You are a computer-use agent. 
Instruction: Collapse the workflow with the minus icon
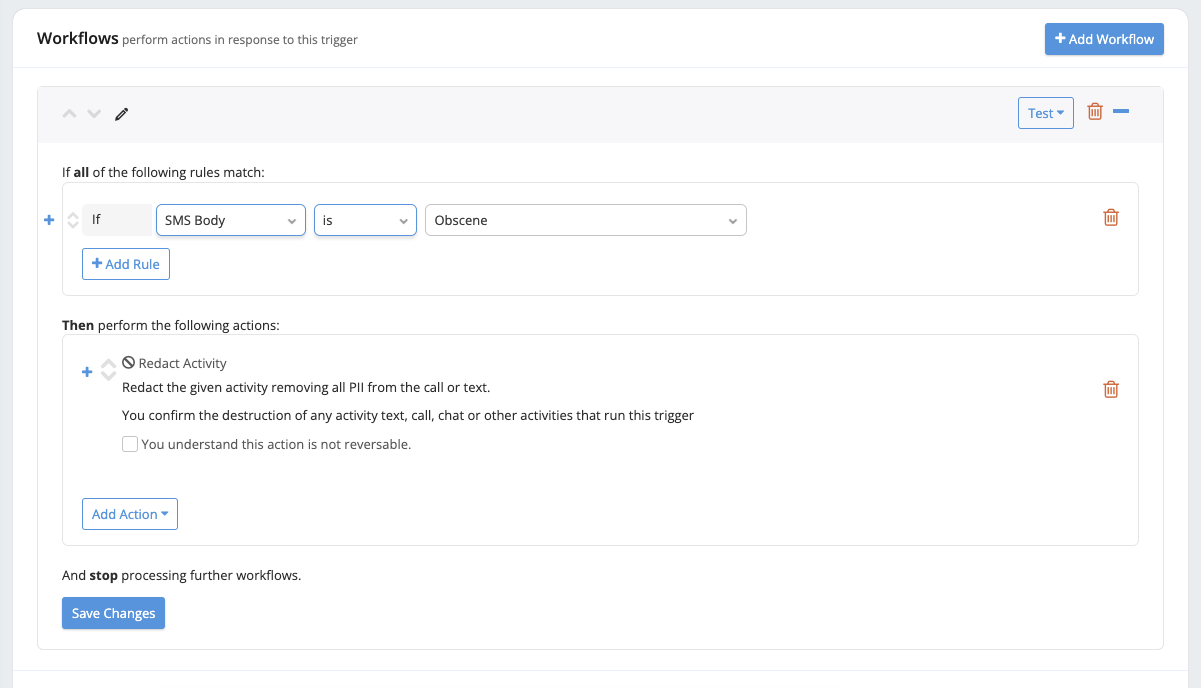1121,112
